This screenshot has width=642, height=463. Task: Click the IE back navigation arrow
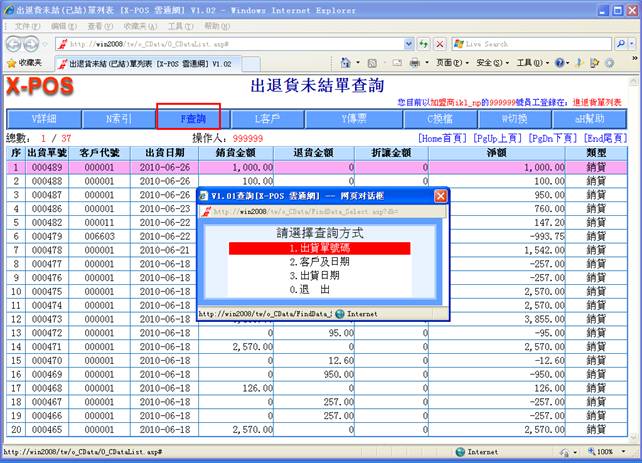[13, 45]
